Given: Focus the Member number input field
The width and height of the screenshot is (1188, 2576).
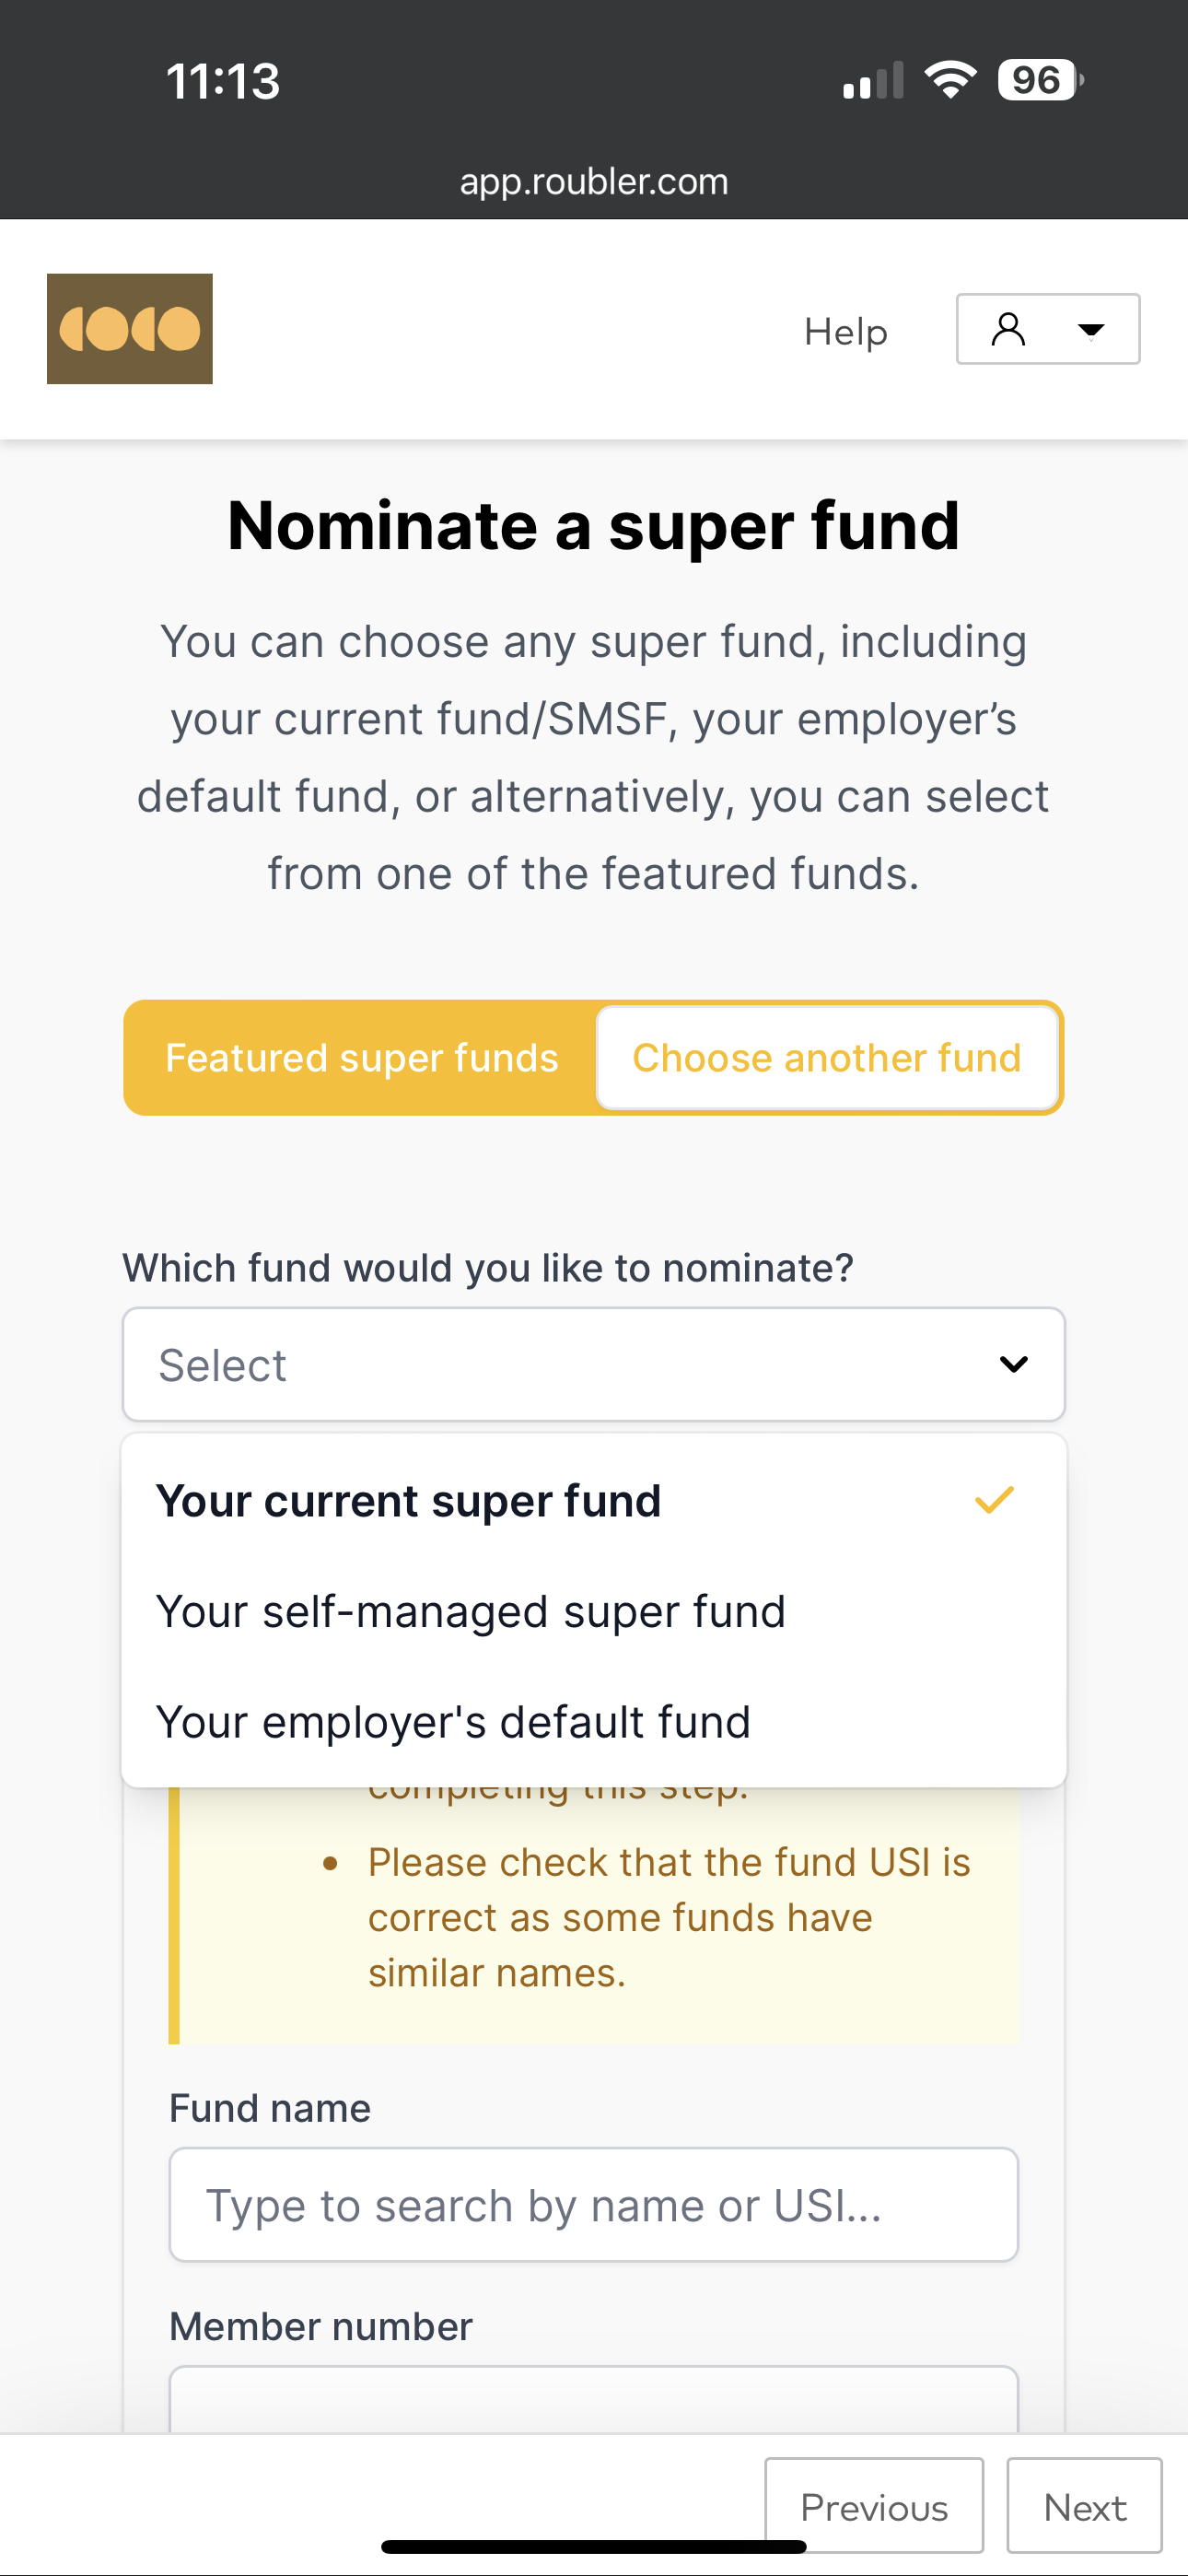Looking at the screenshot, I should click(594, 2399).
